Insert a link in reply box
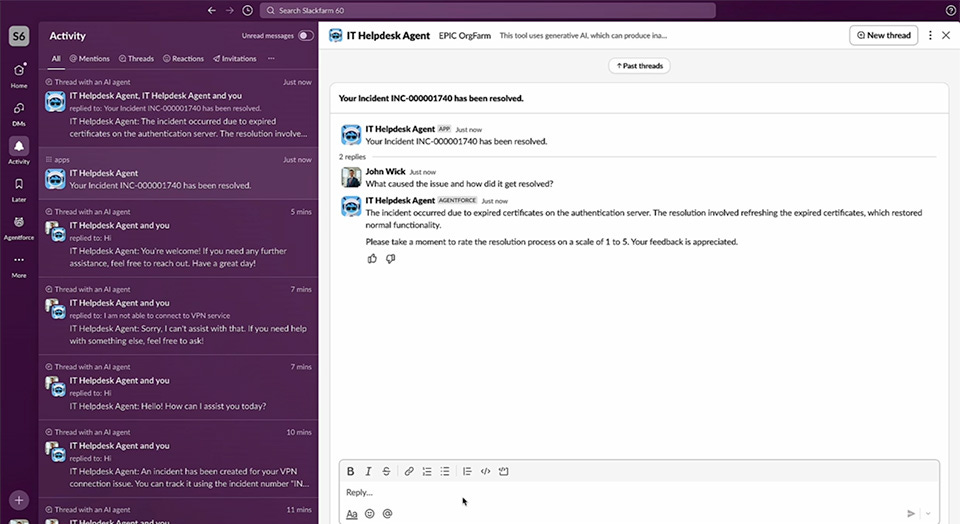960x524 pixels. pyautogui.click(x=409, y=471)
